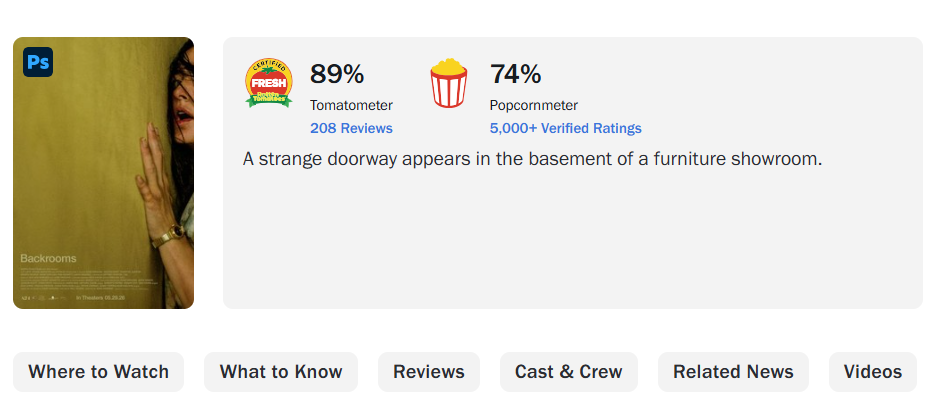The image size is (946, 401).
Task: Jump to Where to Watch section
Action: pyautogui.click(x=98, y=371)
